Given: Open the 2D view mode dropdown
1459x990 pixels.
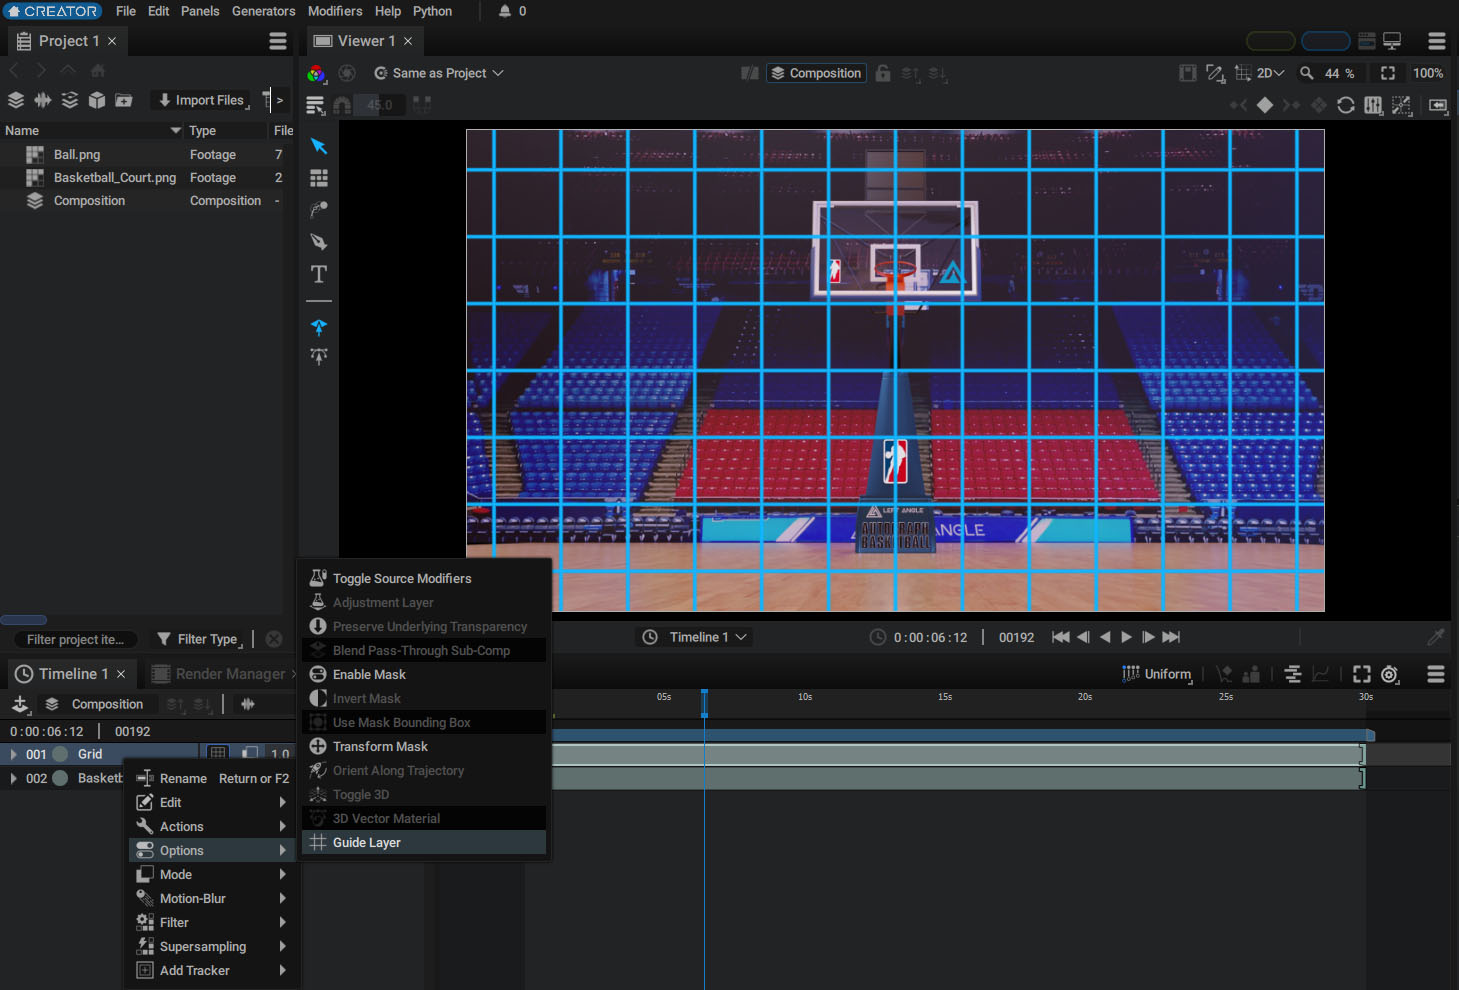Looking at the screenshot, I should (x=1271, y=73).
